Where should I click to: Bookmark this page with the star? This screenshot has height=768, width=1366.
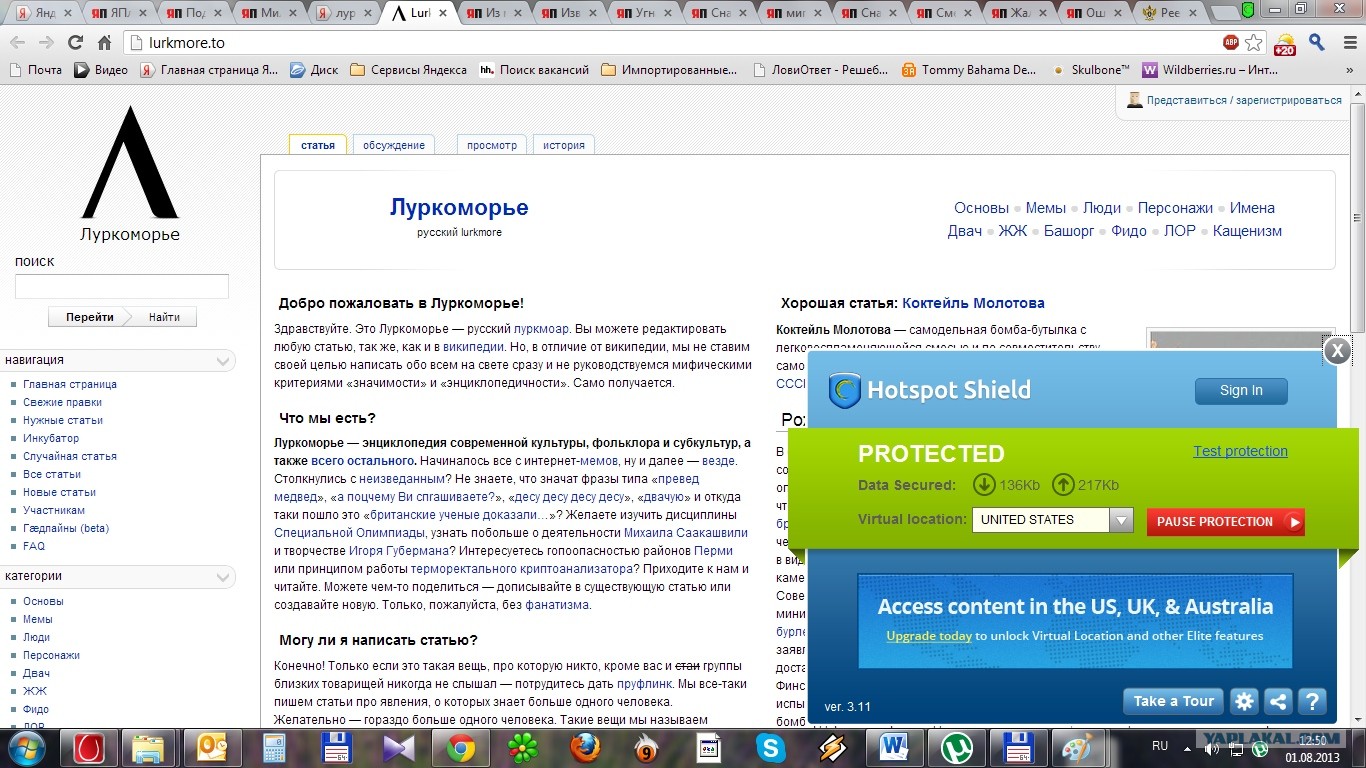(1254, 43)
